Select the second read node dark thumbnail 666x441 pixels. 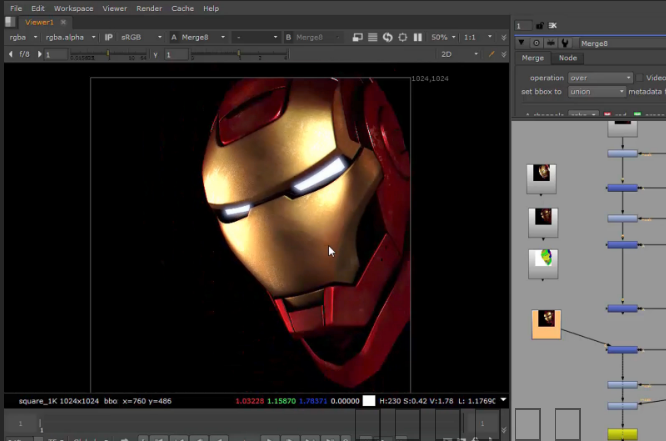(543, 222)
